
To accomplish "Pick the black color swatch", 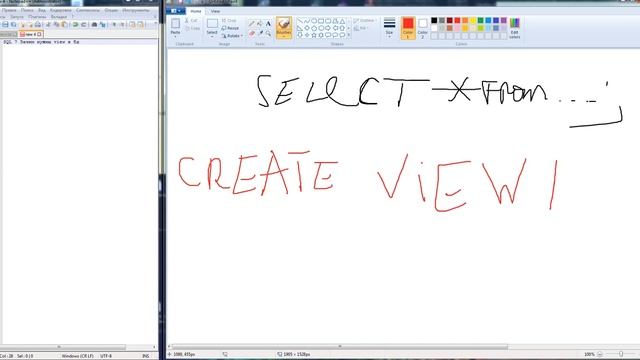I will pos(434,20).
